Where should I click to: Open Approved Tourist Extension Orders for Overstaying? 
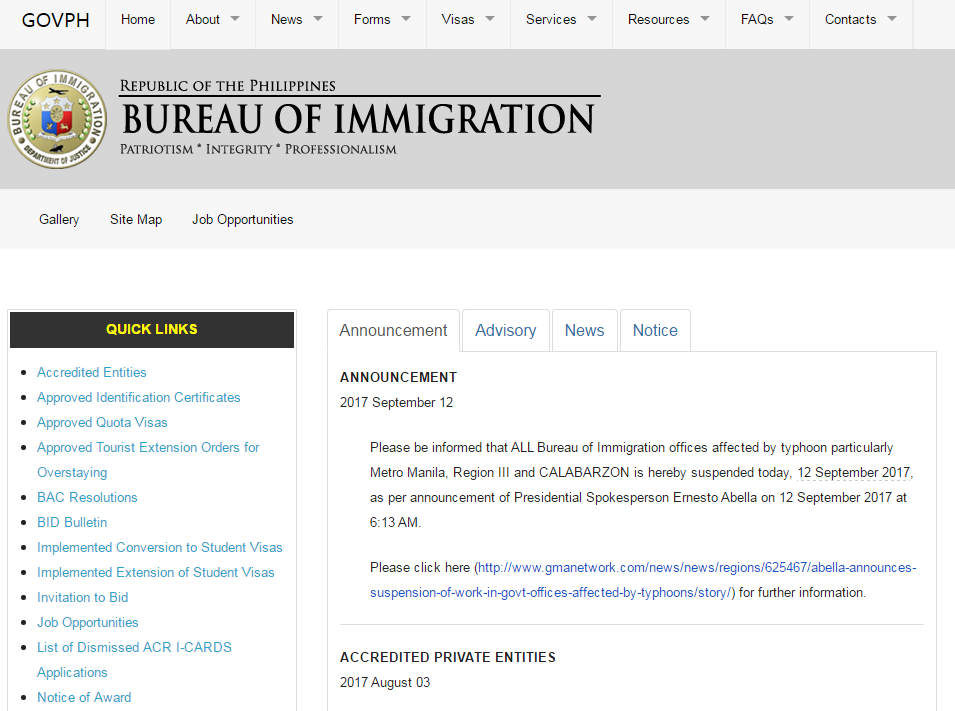(148, 459)
